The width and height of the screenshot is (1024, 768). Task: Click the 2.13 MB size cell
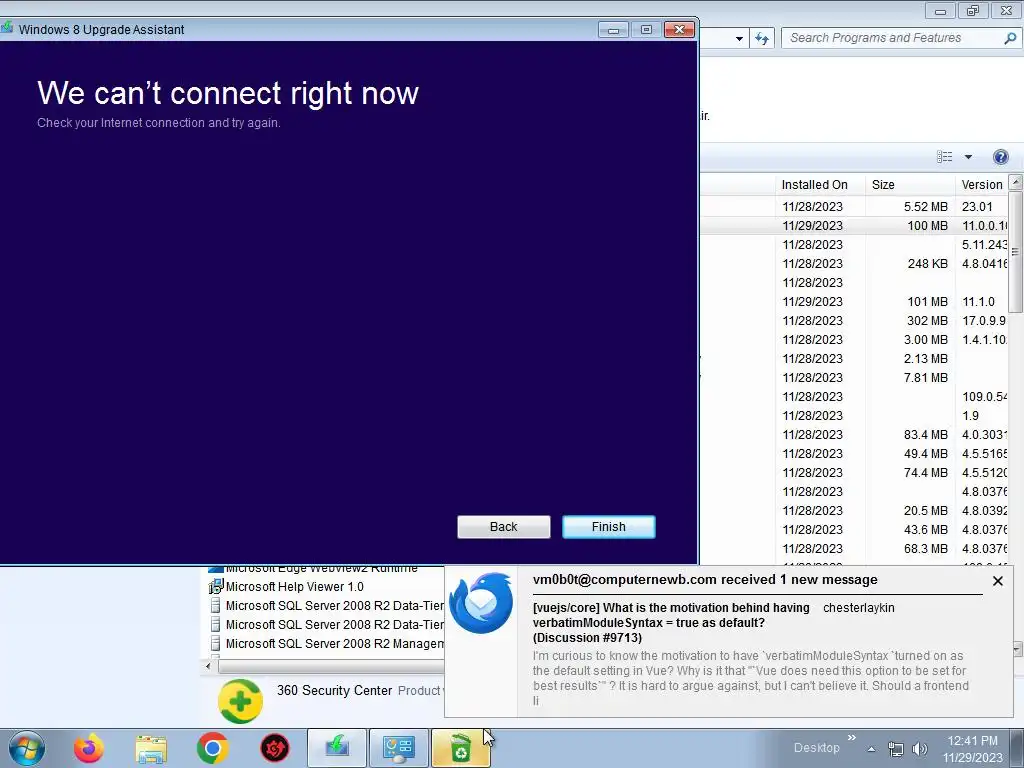coord(925,359)
